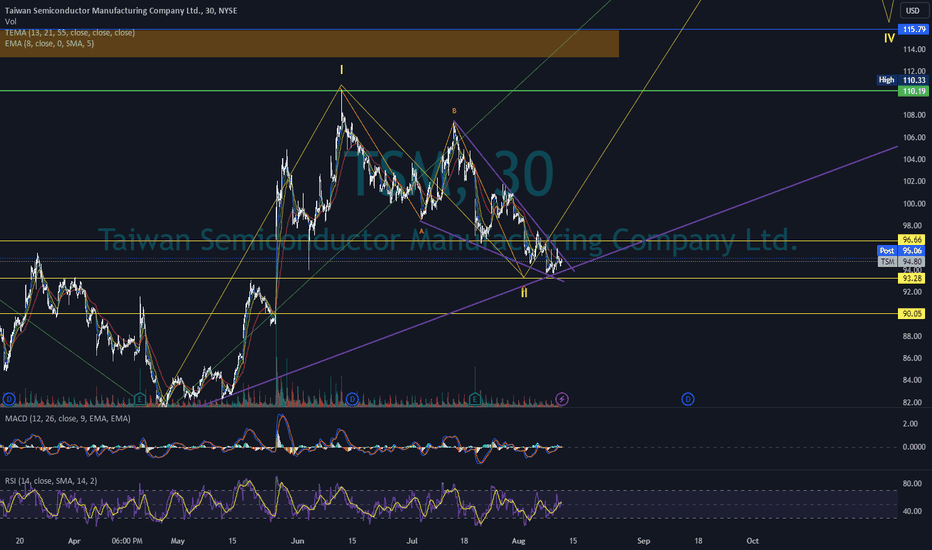
Task: Click the purple lightning event marker
Action: click(562, 399)
